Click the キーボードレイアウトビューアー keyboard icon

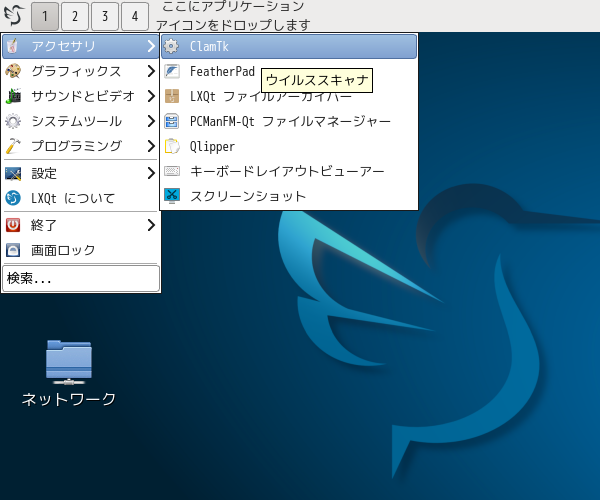point(172,171)
